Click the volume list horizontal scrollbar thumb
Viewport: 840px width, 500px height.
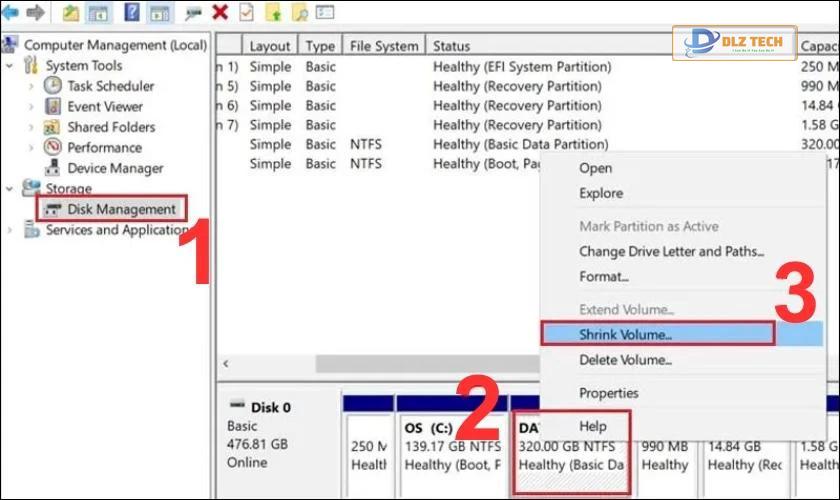pyautogui.click(x=428, y=363)
